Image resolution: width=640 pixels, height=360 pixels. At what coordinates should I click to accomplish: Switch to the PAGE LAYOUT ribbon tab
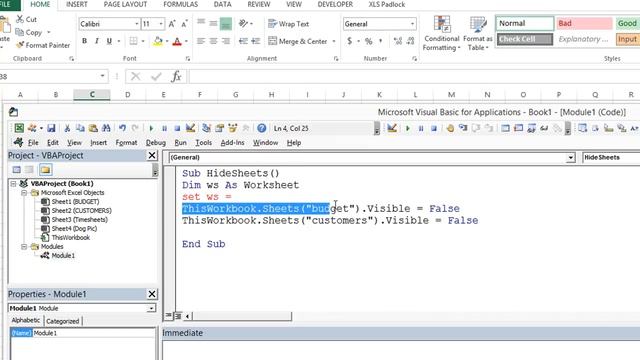pos(125,4)
